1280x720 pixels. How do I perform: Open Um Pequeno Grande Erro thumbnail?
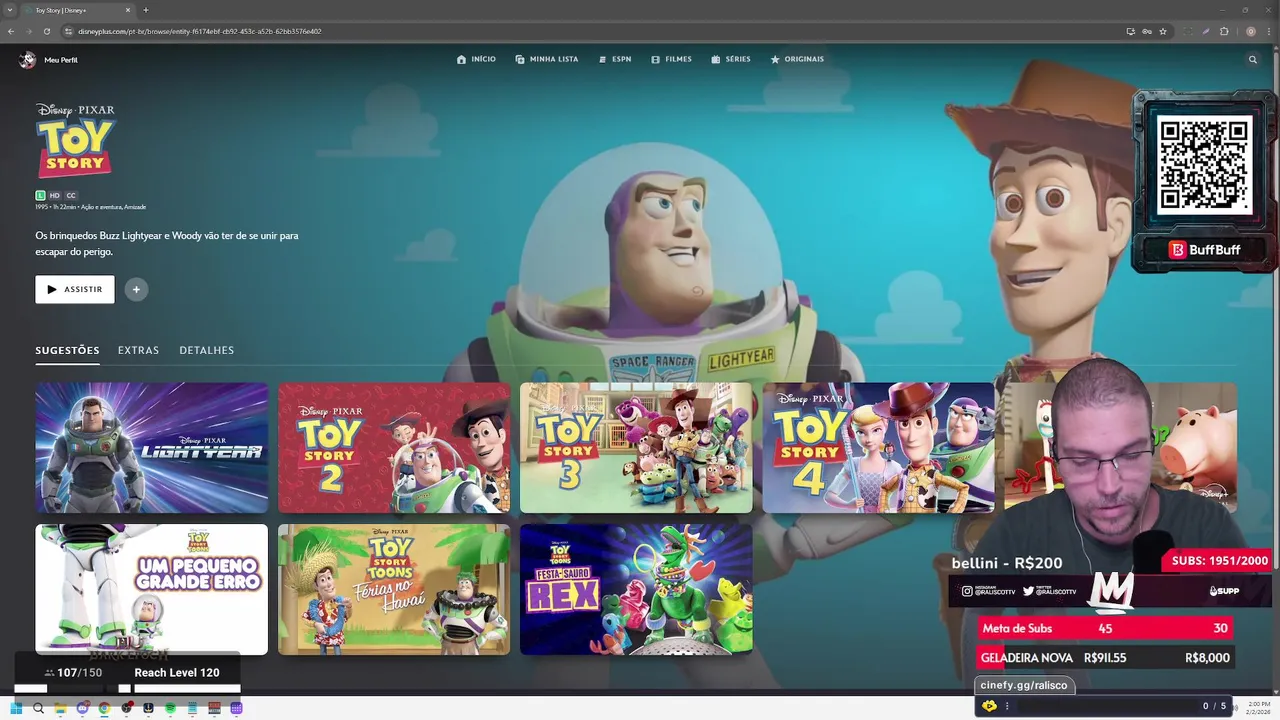(x=152, y=589)
